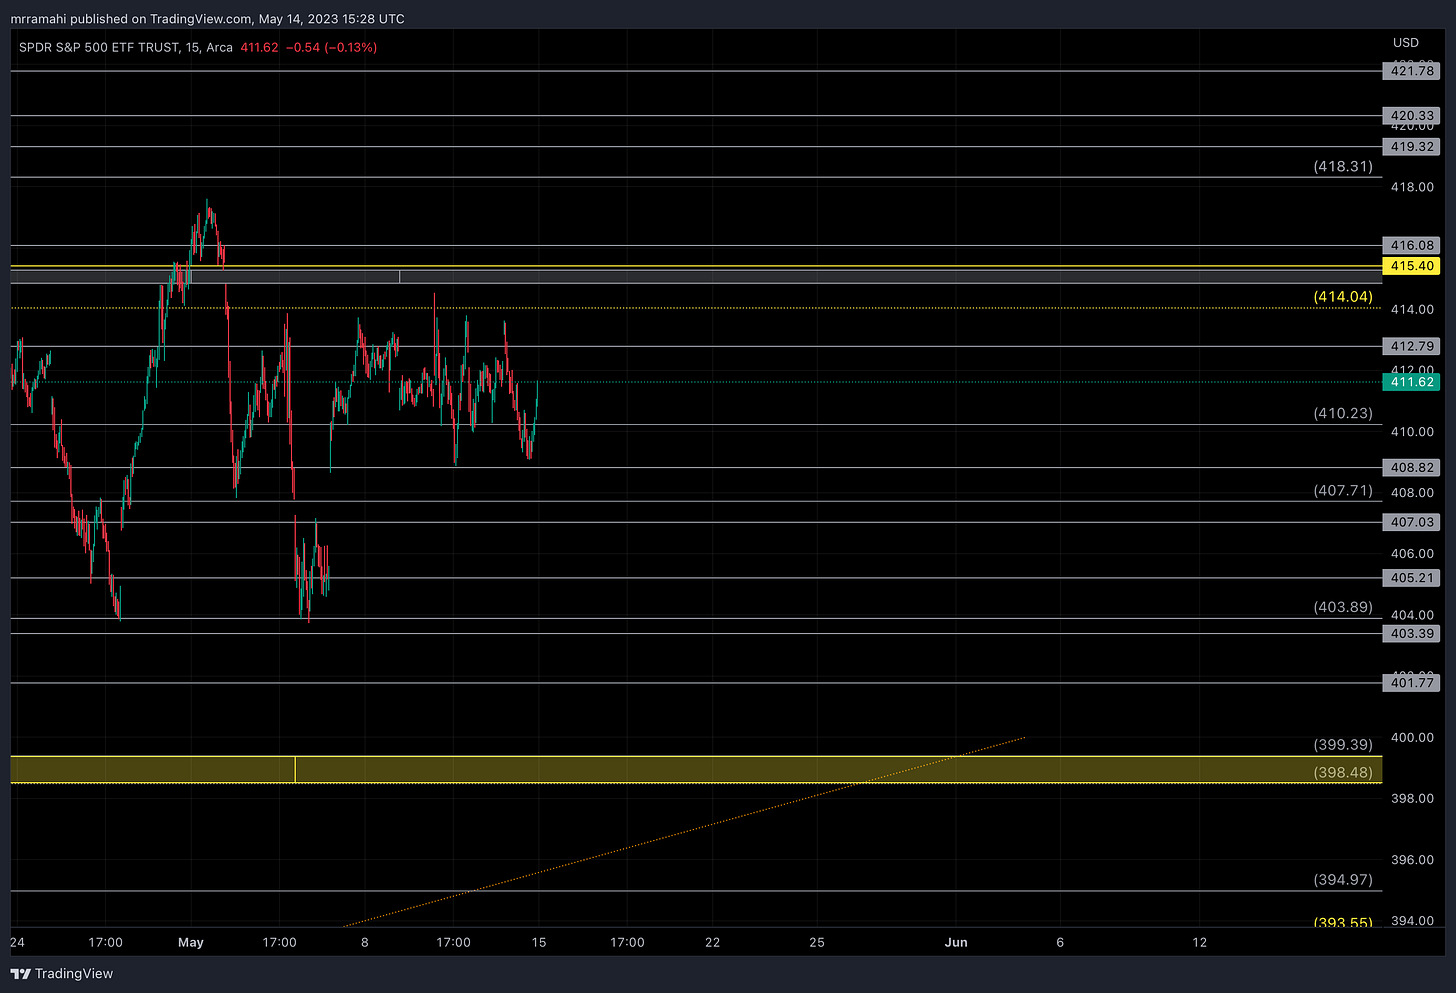The image size is (1456, 993).
Task: Click the orange dotted ascending trendline
Action: (684, 832)
